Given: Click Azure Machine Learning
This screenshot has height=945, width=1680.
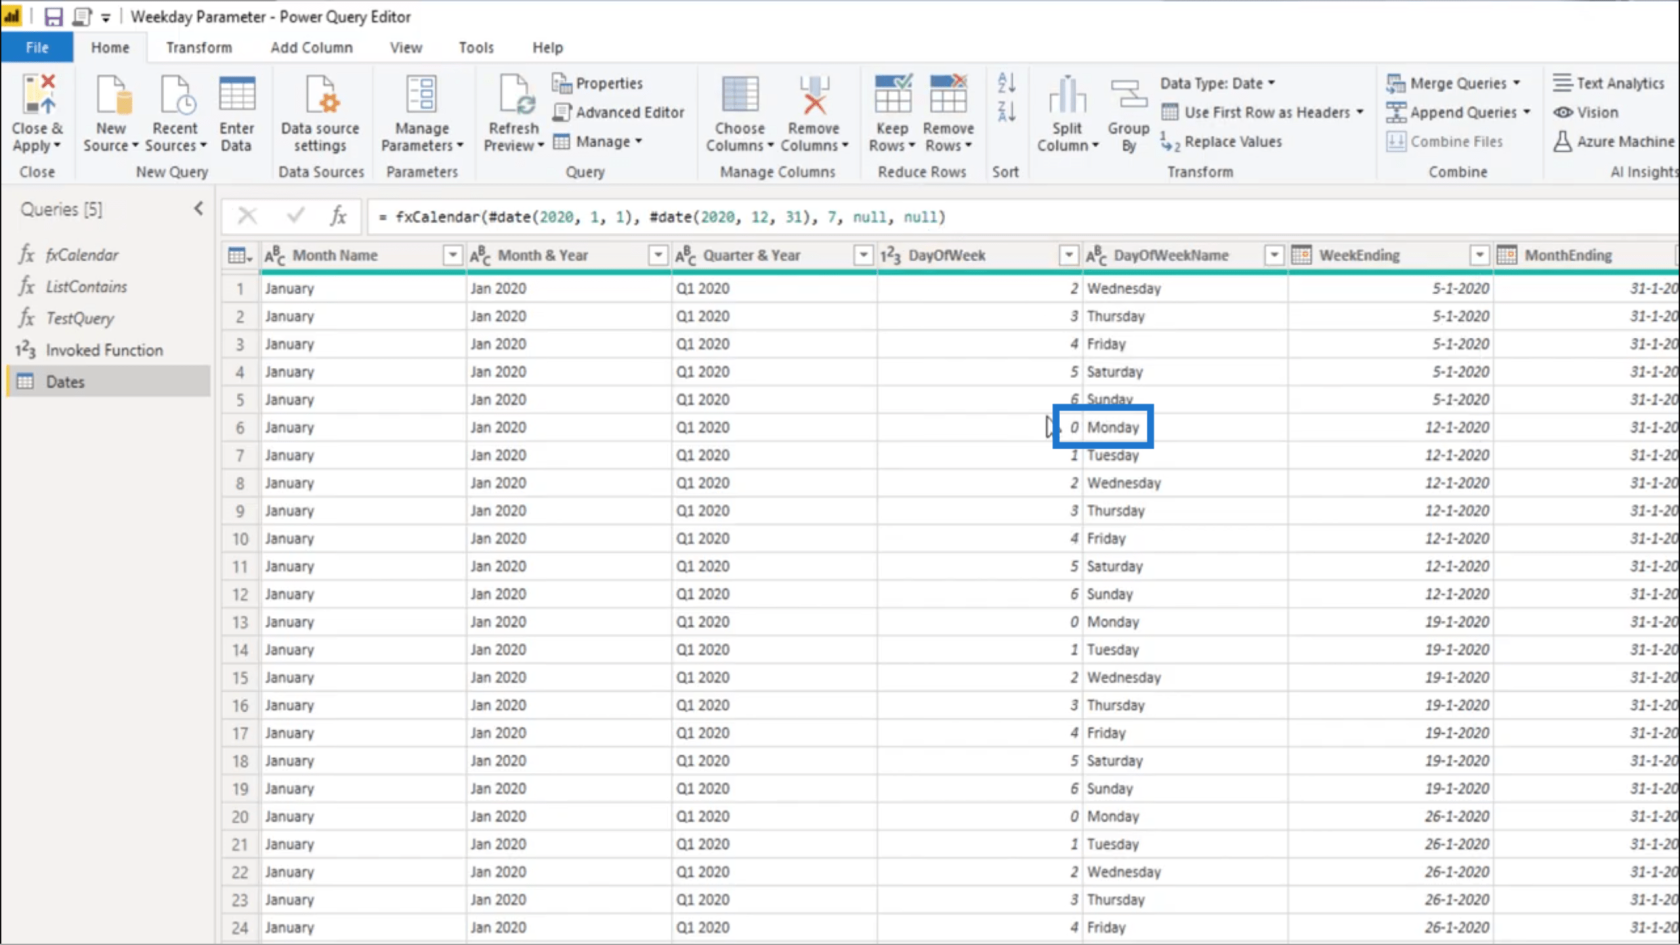Looking at the screenshot, I should [1614, 141].
